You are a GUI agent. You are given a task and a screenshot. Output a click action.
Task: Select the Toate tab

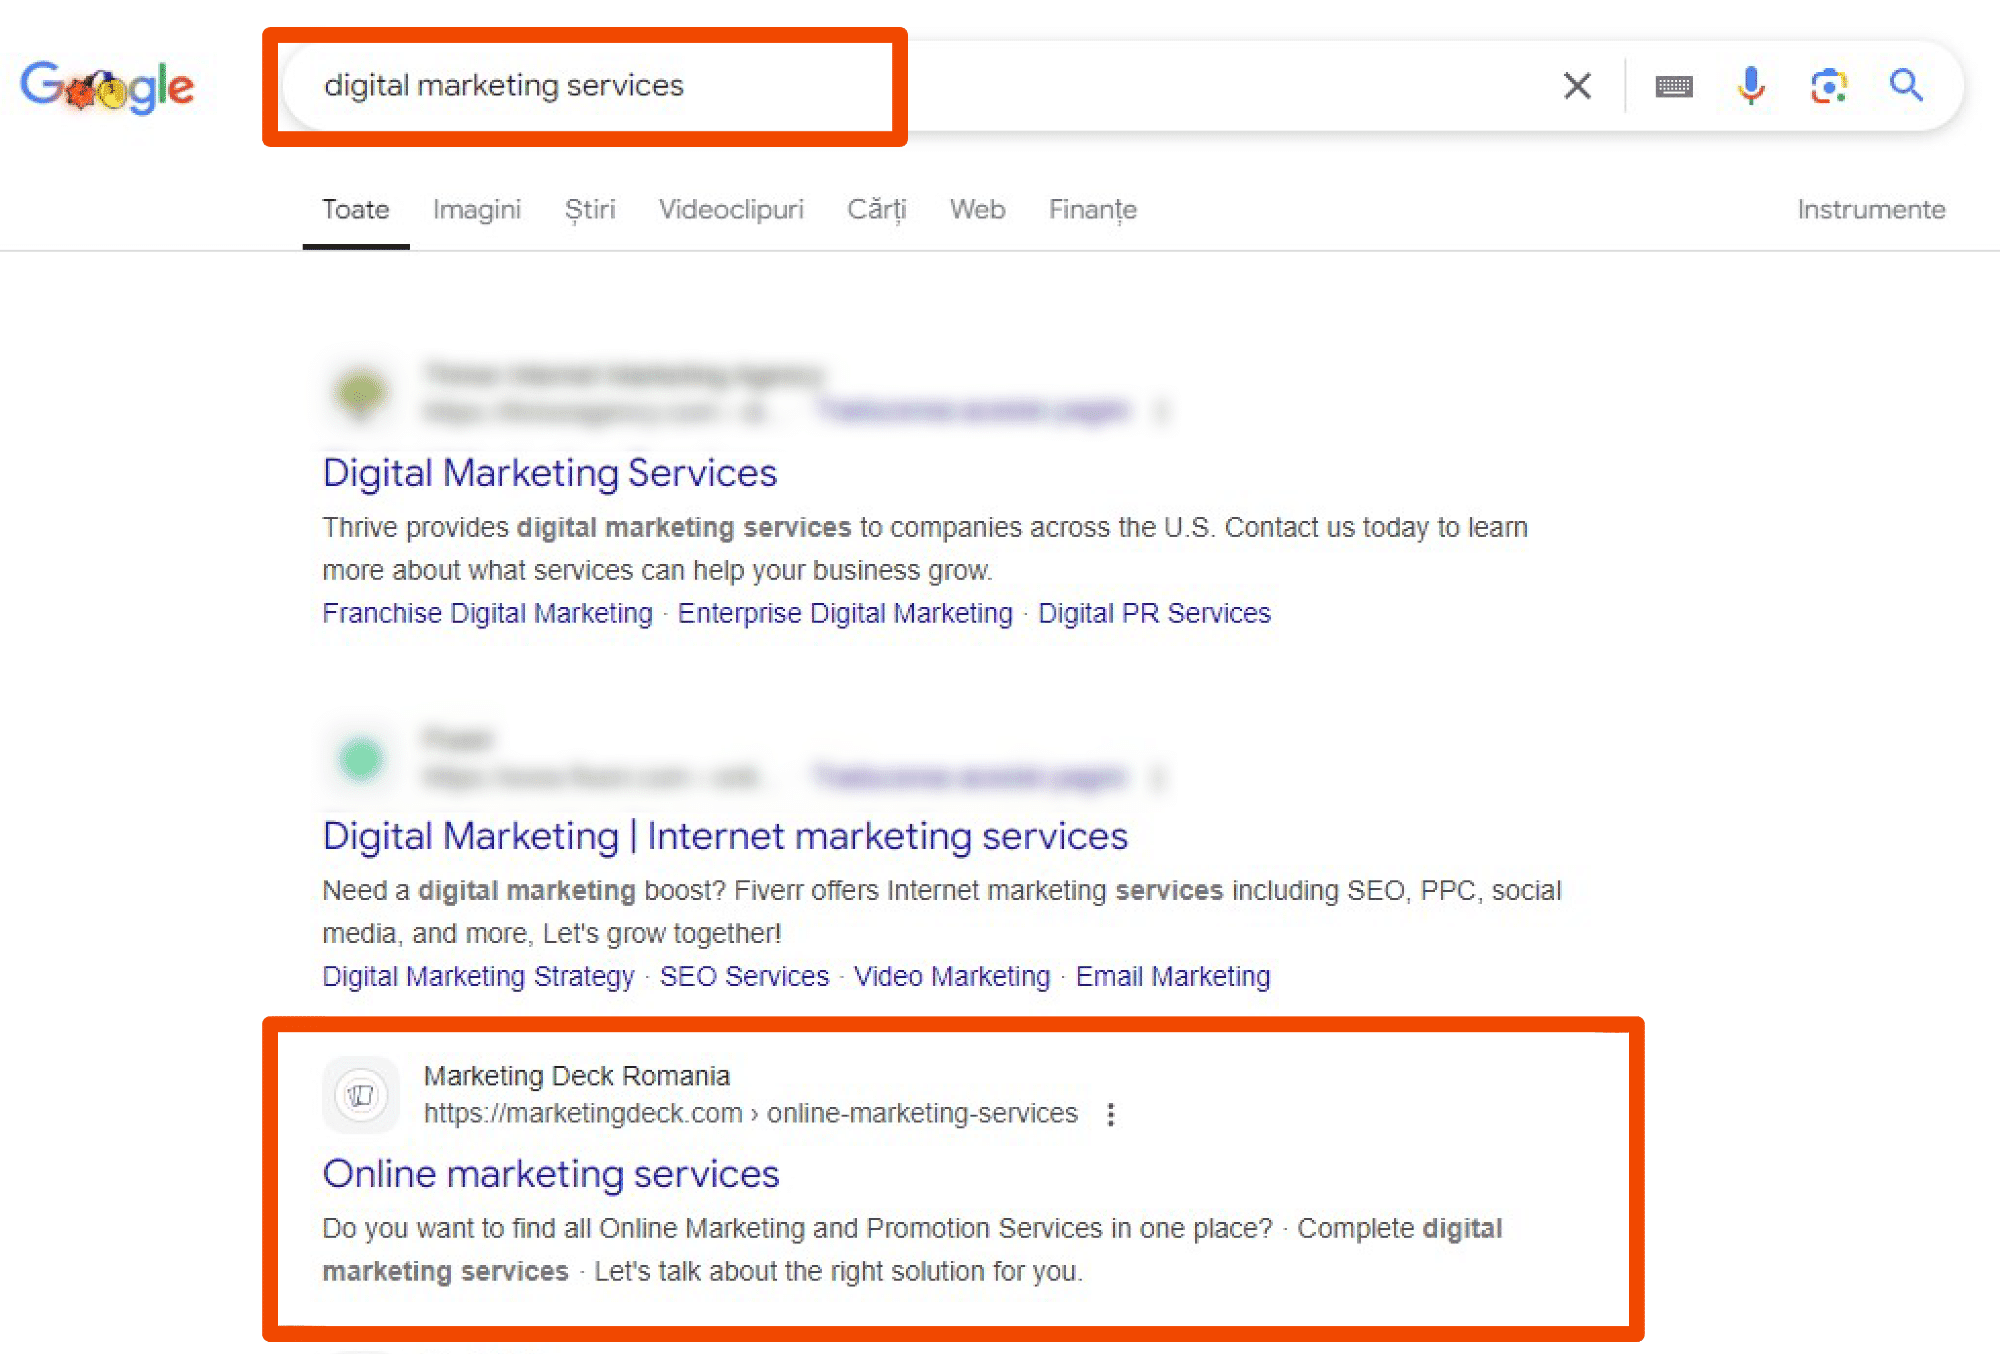tap(356, 209)
